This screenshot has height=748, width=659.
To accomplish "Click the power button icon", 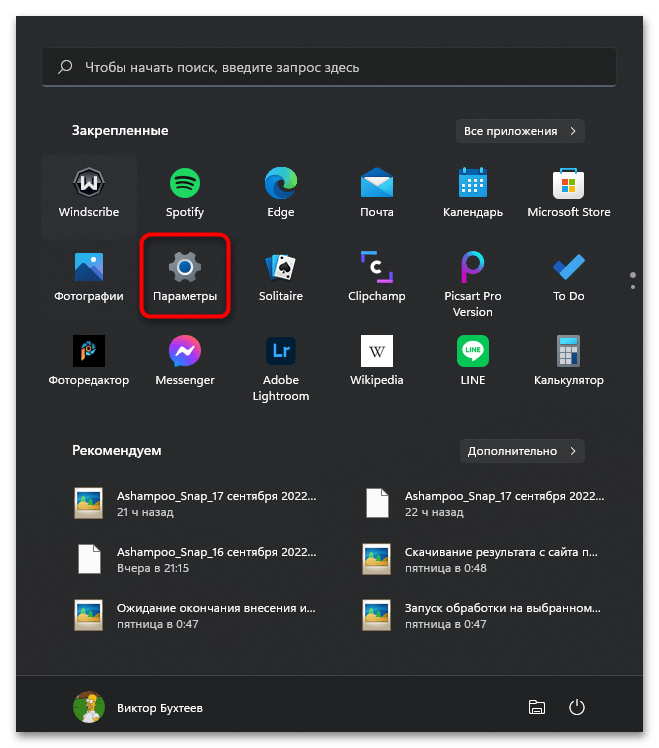I will coord(576,707).
